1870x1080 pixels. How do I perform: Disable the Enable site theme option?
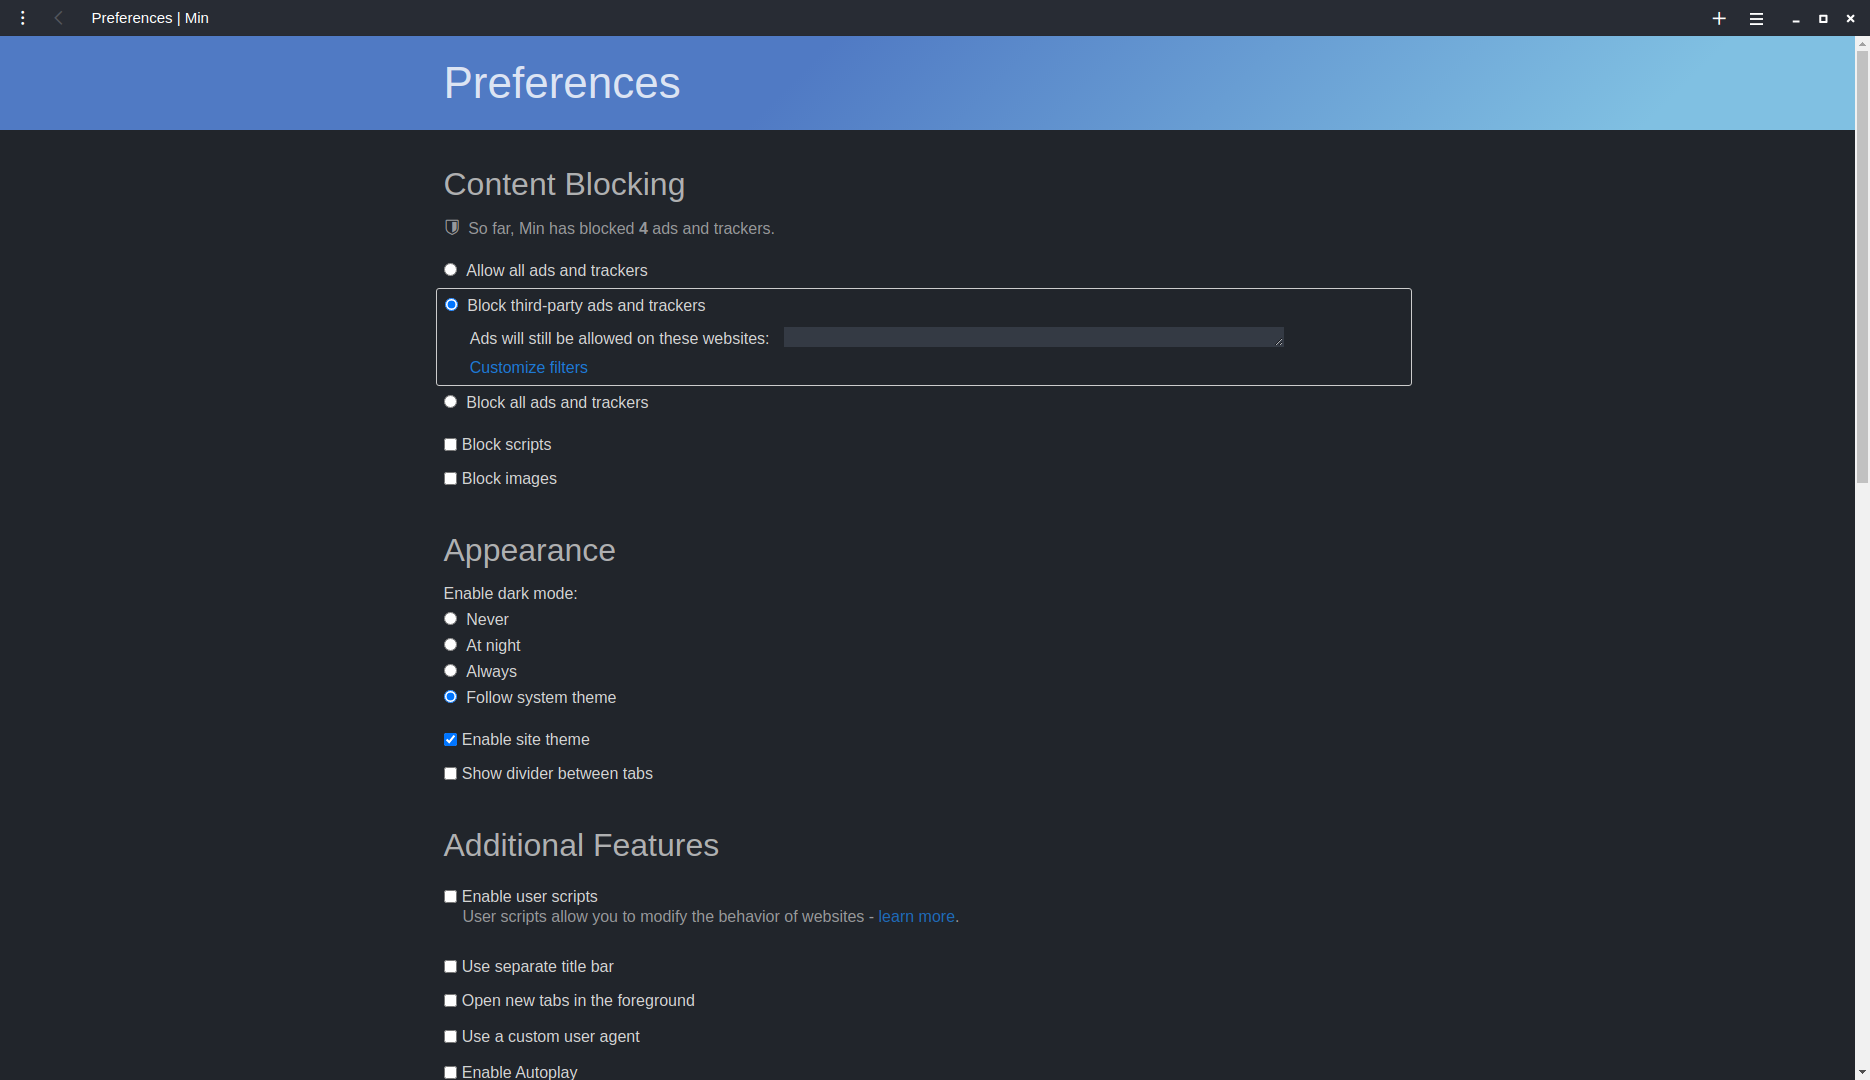tap(450, 739)
